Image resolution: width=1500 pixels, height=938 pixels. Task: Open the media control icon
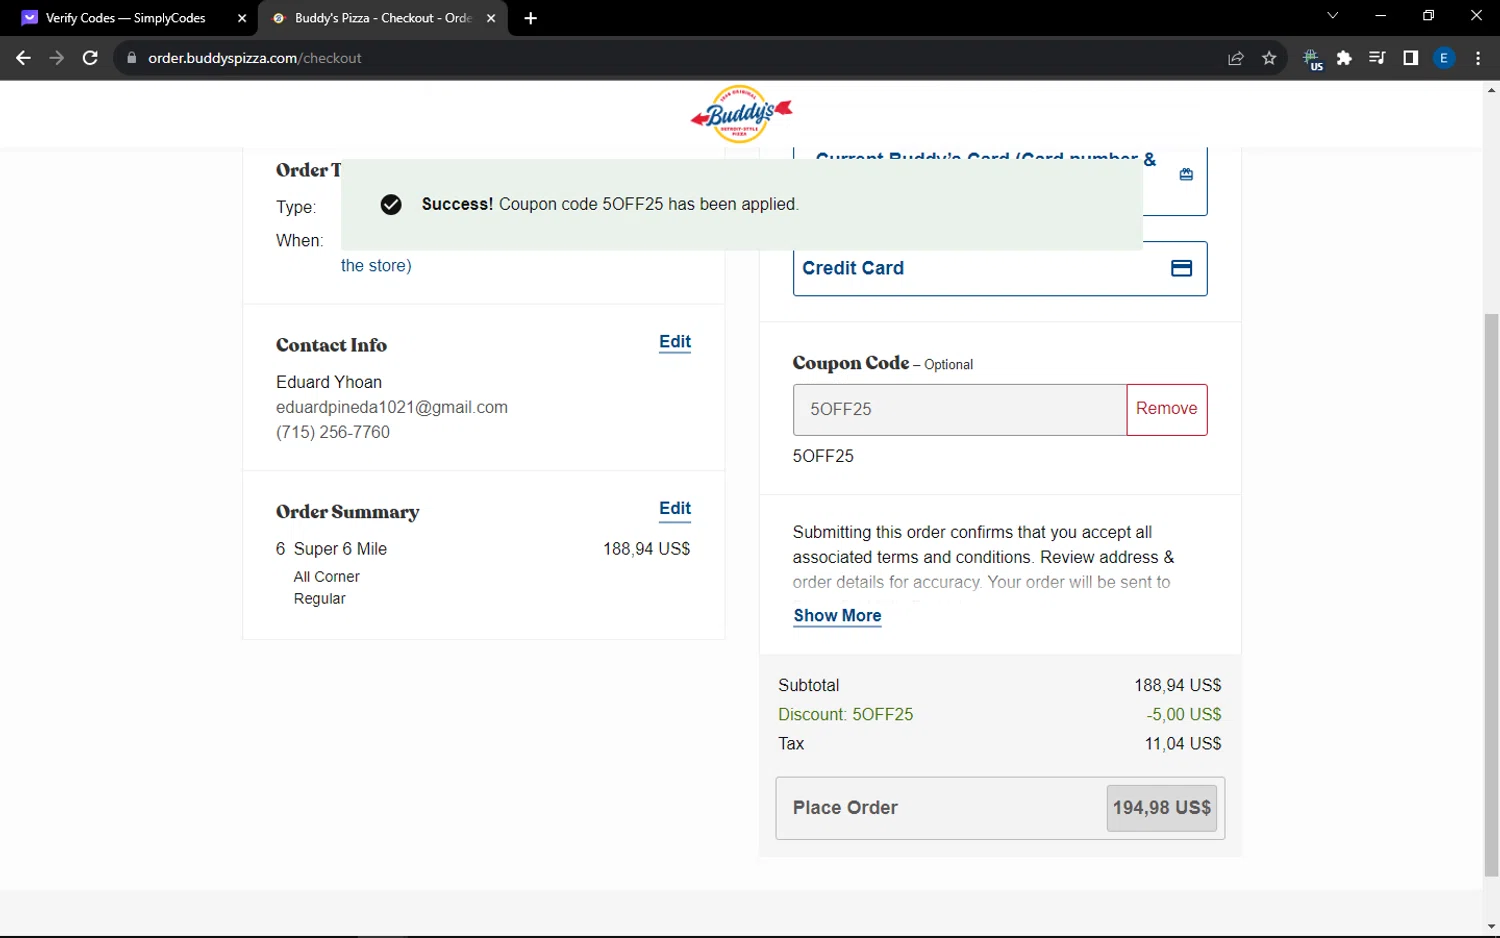1377,58
